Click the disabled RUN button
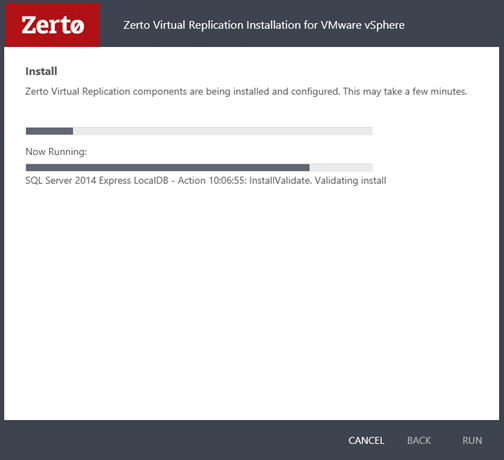 pos(472,440)
